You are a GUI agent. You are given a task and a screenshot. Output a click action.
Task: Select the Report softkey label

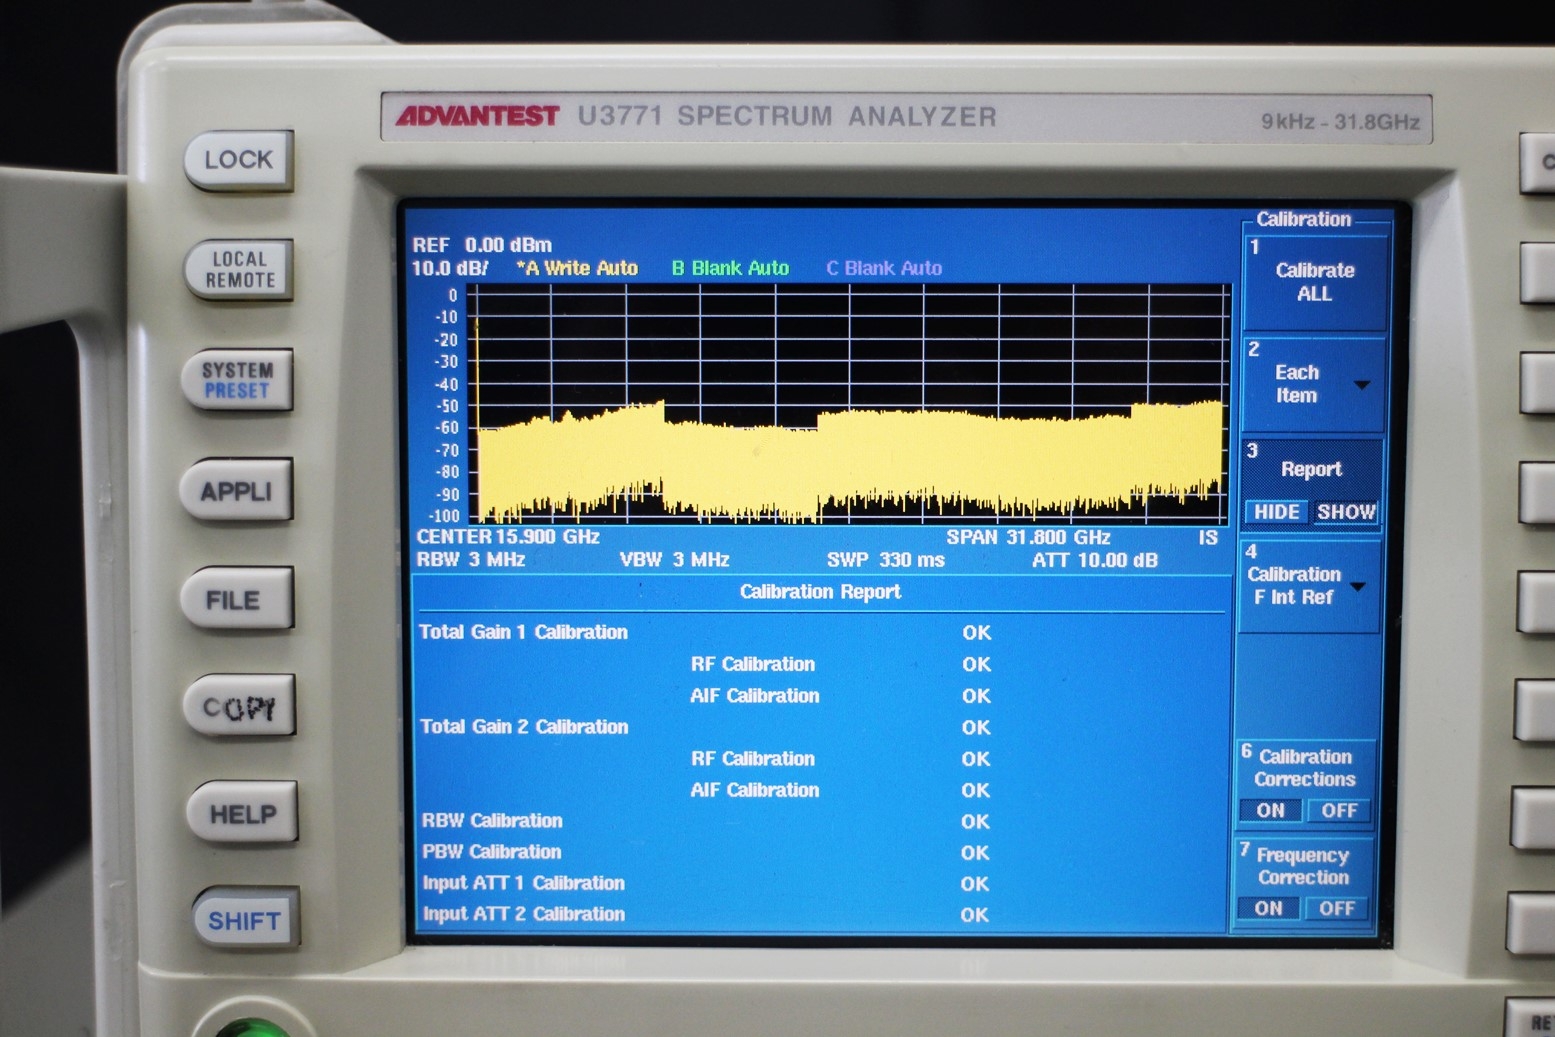(x=1311, y=469)
